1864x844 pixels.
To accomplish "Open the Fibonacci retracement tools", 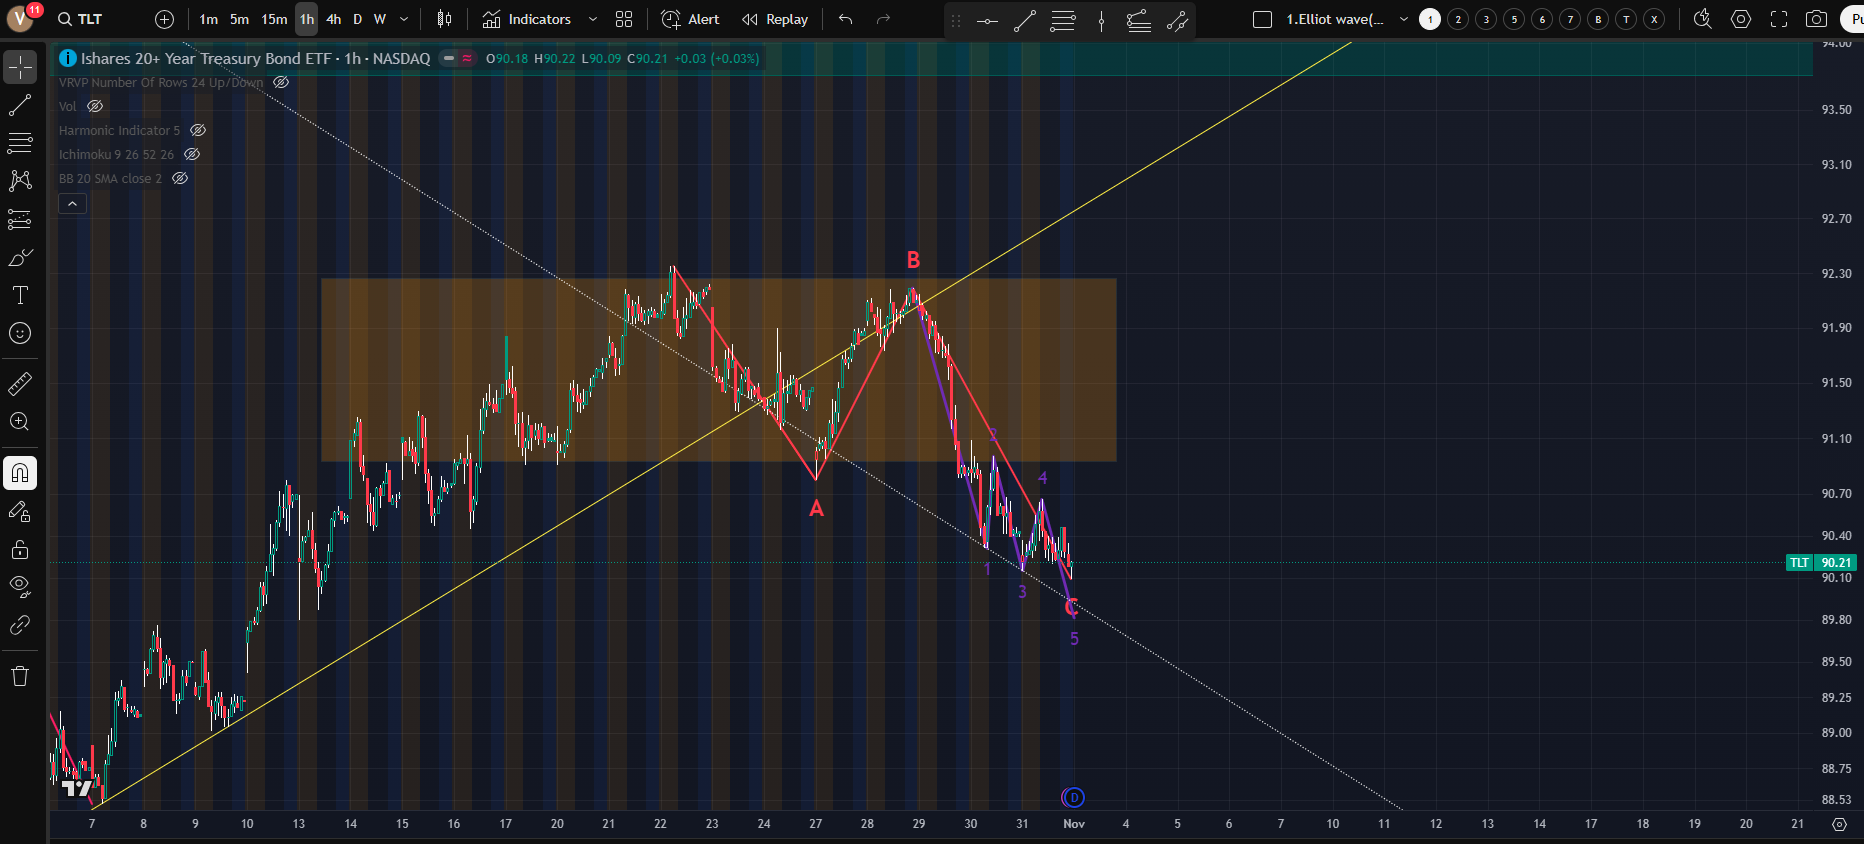I will pos(20,143).
